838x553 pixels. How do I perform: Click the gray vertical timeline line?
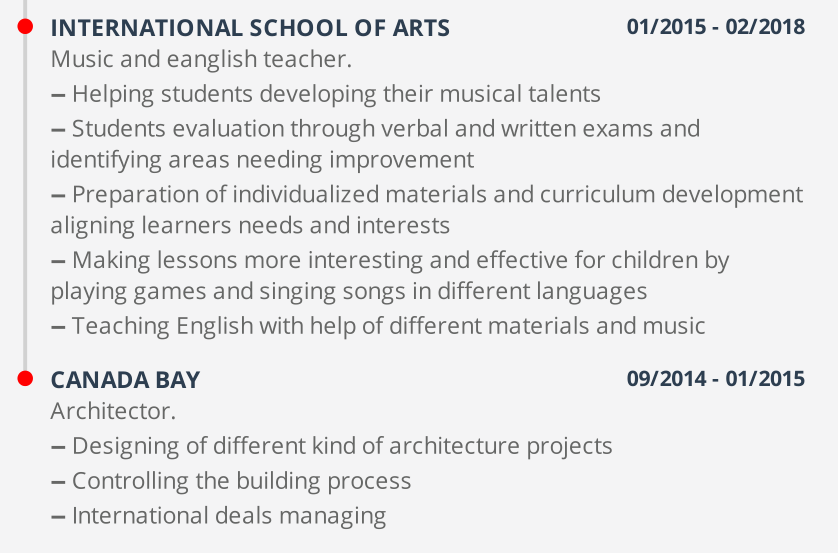[25, 200]
